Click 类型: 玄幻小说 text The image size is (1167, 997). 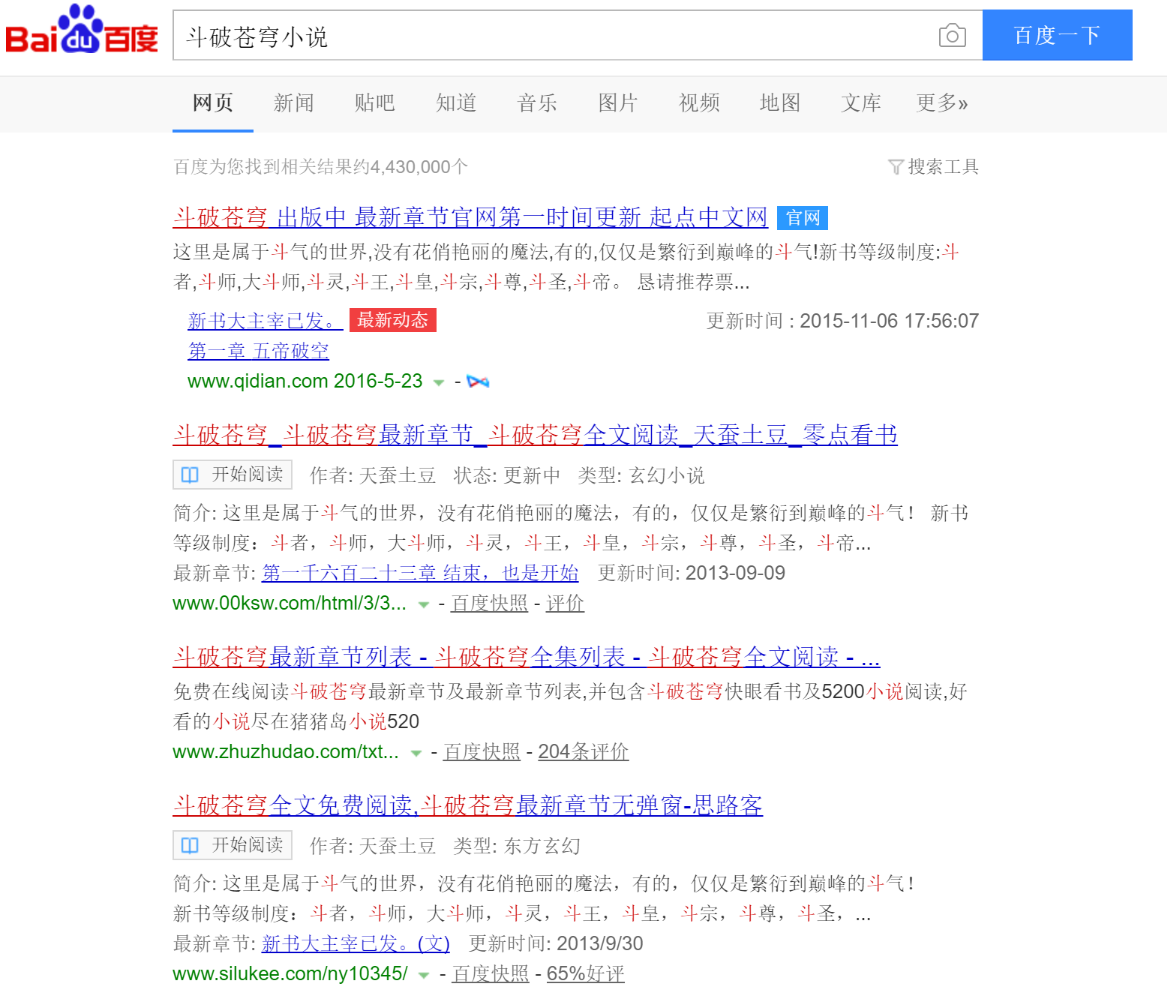tap(642, 475)
